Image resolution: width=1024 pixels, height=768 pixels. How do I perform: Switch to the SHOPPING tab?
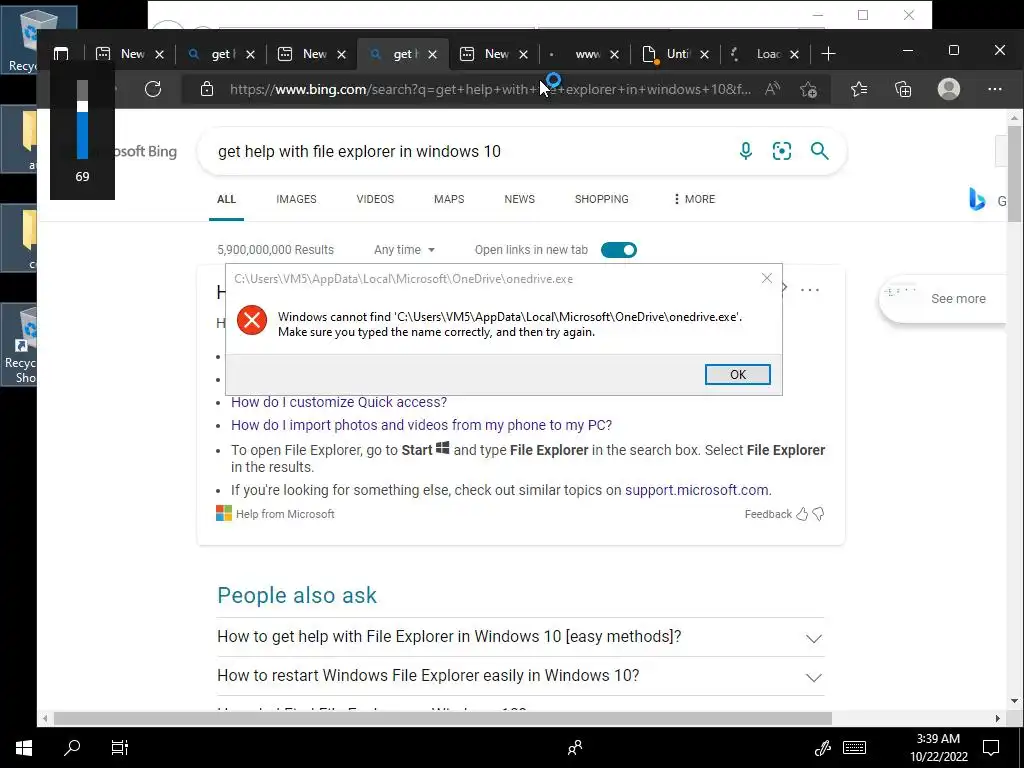tap(601, 199)
